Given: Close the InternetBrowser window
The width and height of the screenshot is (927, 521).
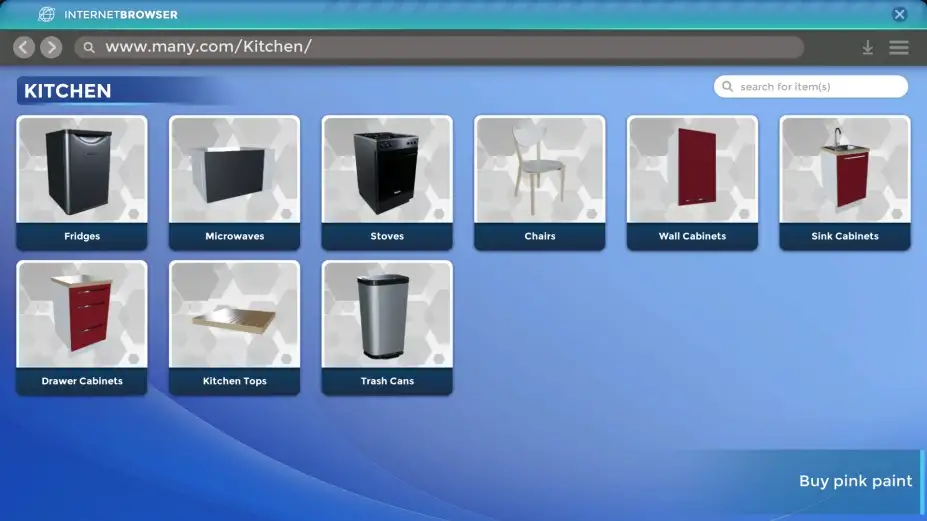Looking at the screenshot, I should pyautogui.click(x=899, y=14).
